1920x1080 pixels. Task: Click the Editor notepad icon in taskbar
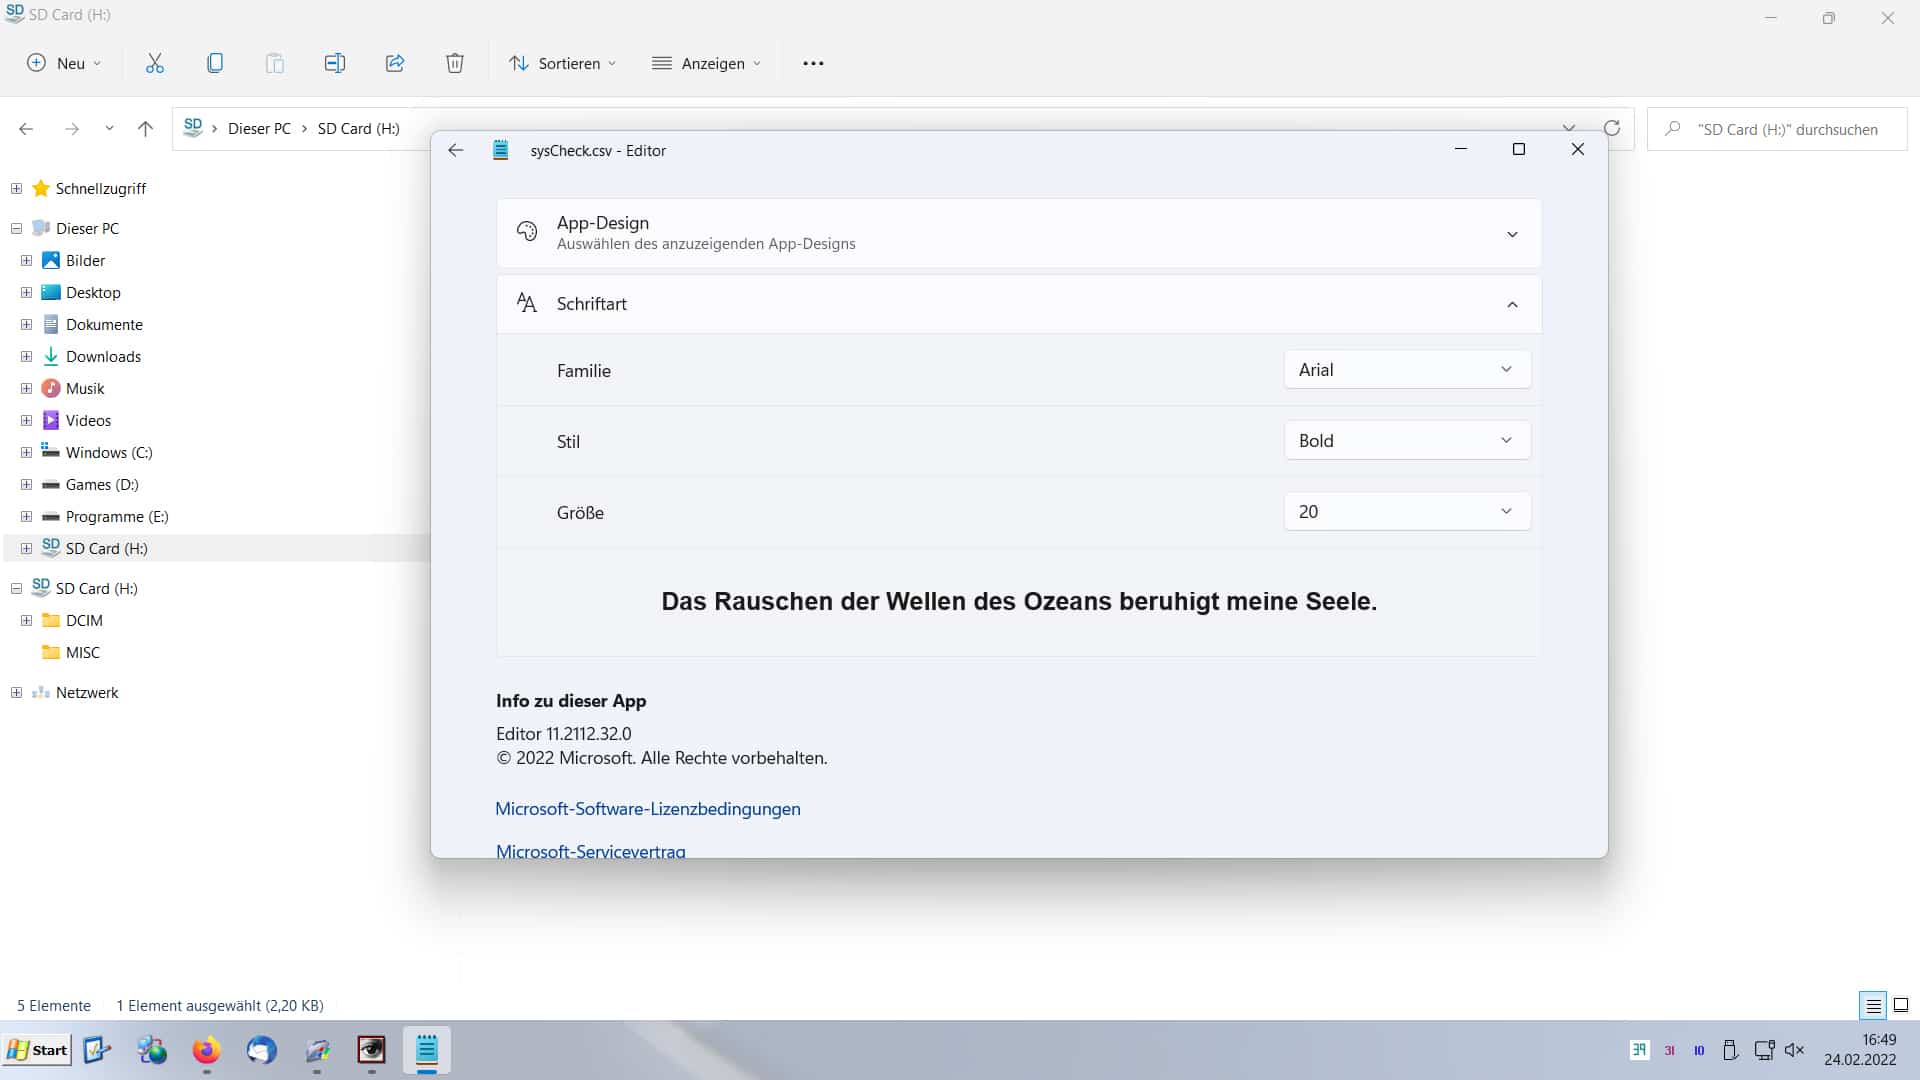(427, 1050)
